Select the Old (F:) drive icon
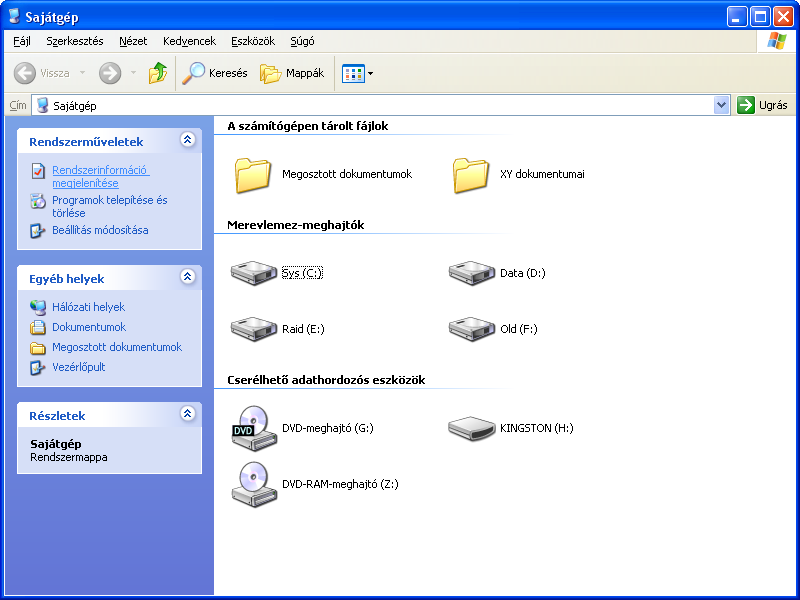Image resolution: width=800 pixels, height=600 pixels. [x=471, y=329]
